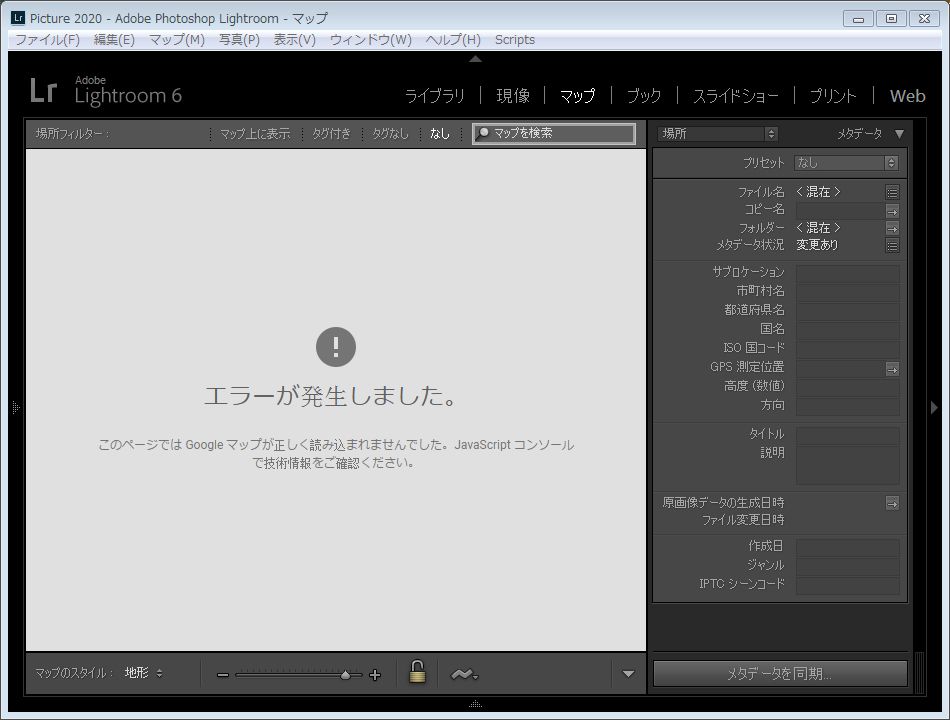Screen dimensions: 950x720
Task: Click the list icon beside メタデータ状況
Action: coord(892,246)
